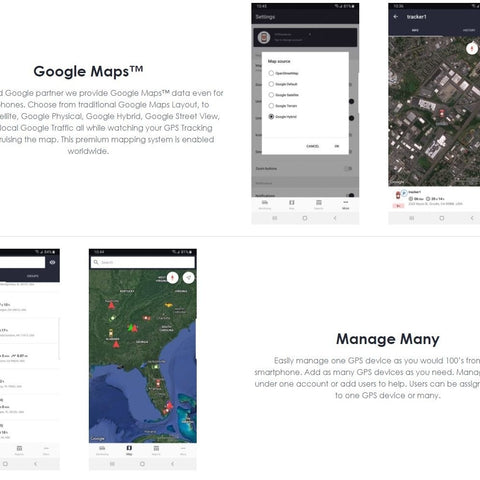
Task: Open the More menu on settings screen
Action: click(x=346, y=204)
